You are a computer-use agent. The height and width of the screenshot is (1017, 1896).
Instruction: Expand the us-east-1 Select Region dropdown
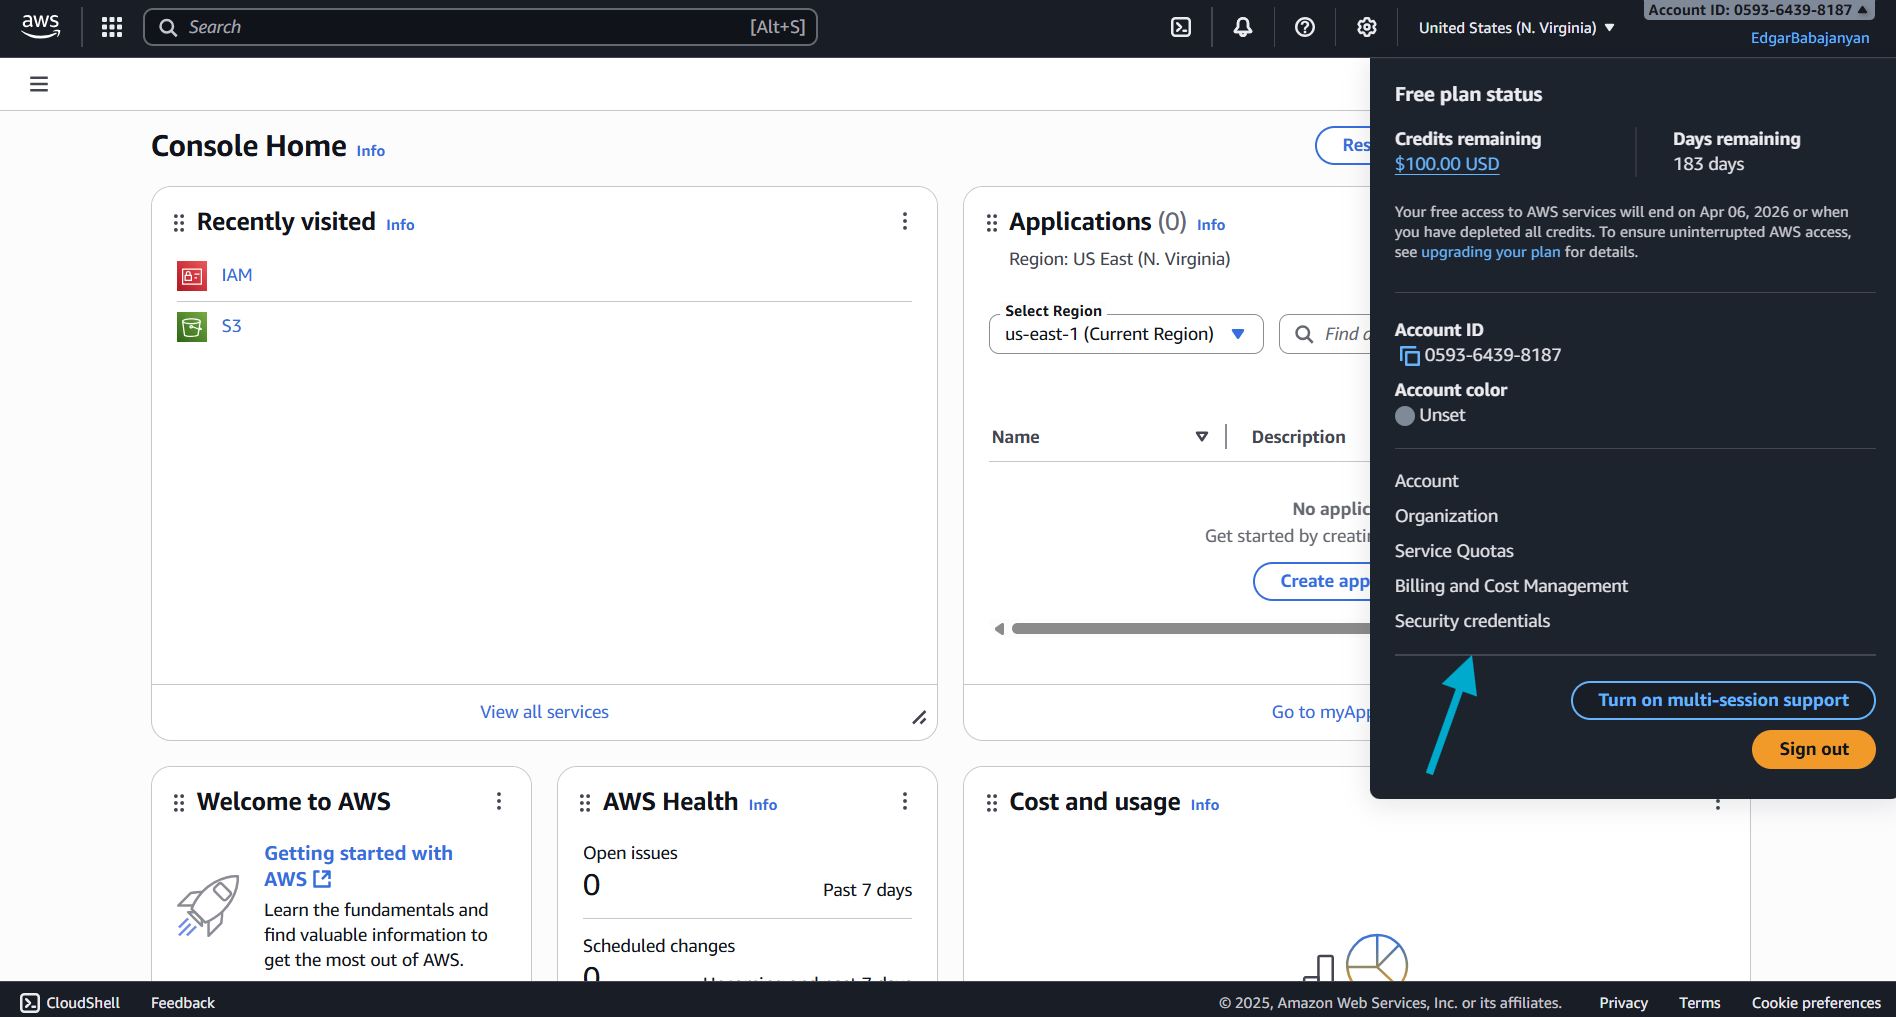pos(1124,334)
